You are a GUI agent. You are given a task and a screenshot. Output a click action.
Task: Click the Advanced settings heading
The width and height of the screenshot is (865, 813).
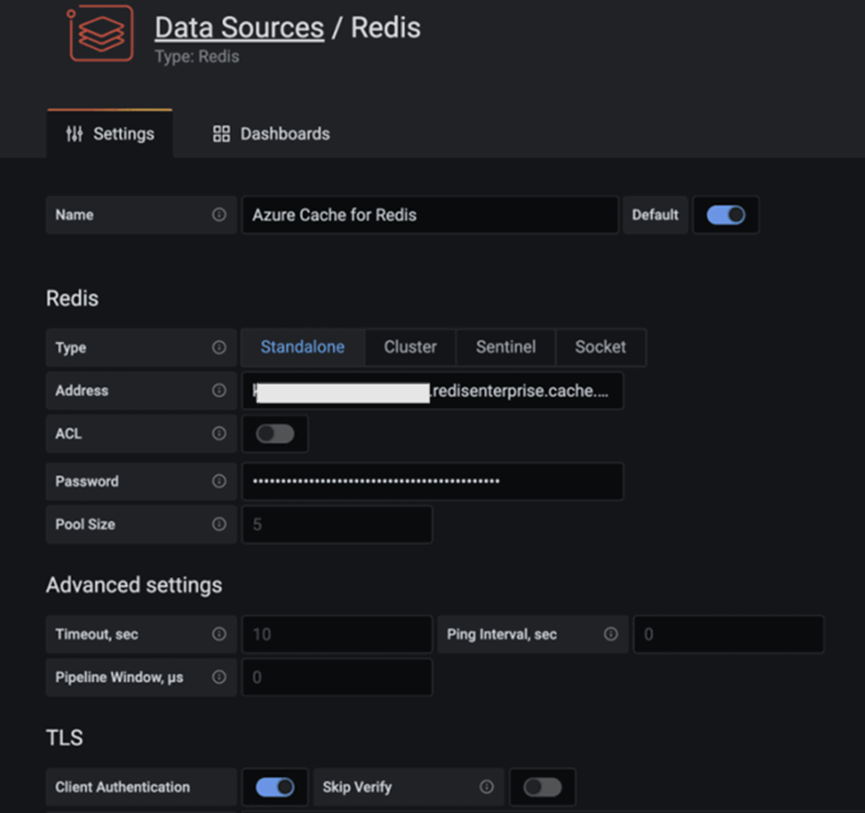[134, 585]
